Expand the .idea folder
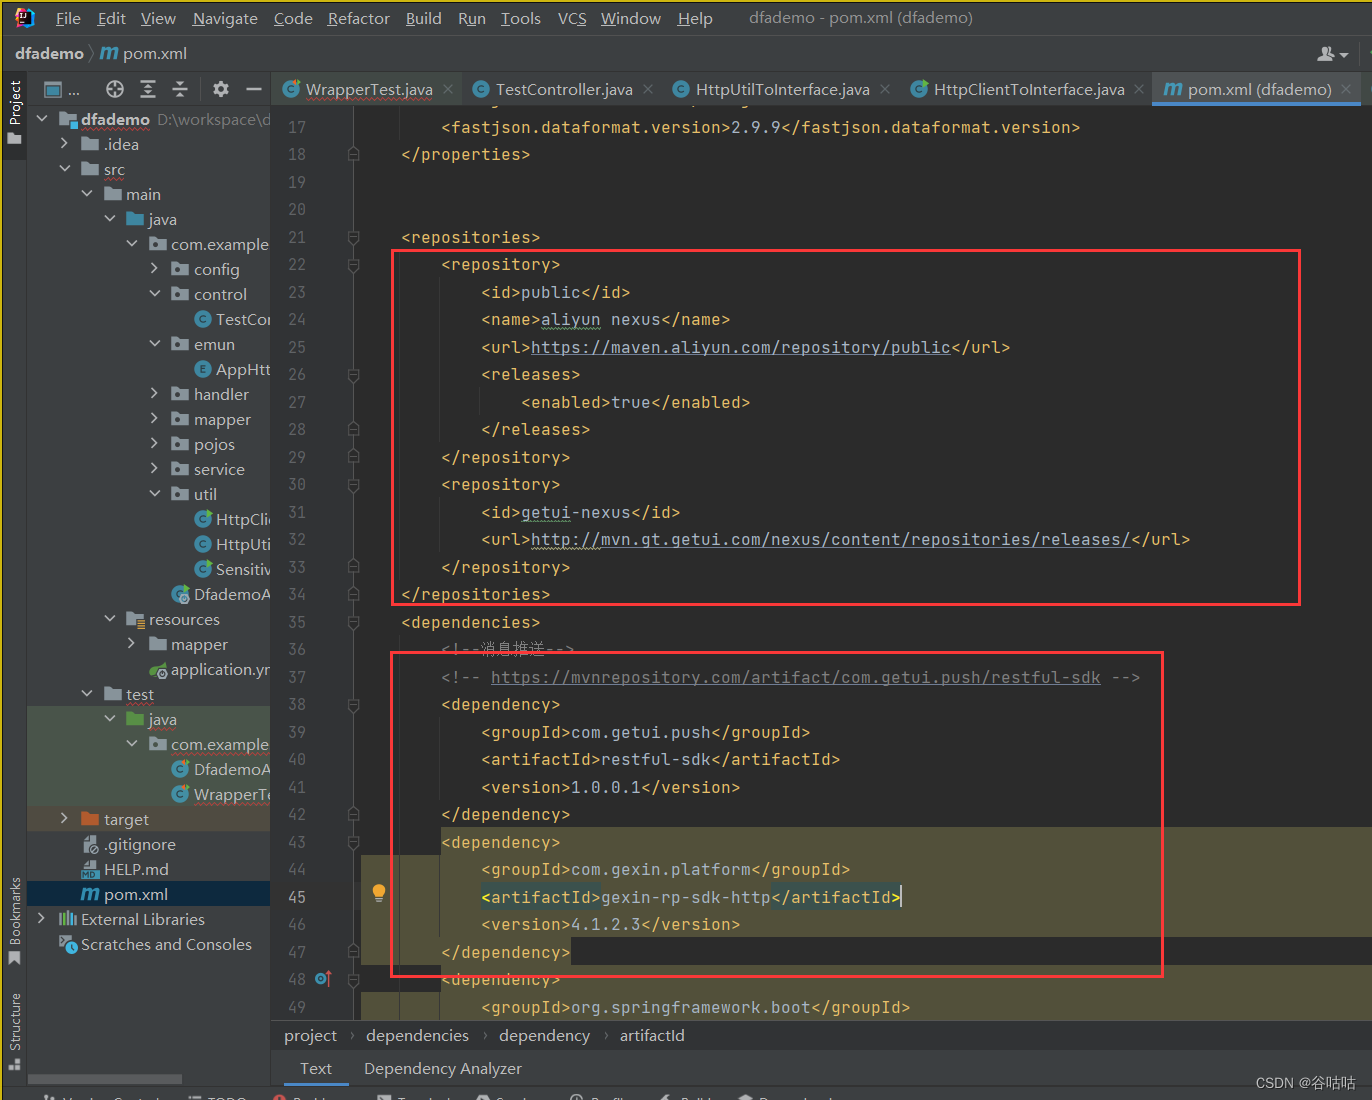The image size is (1372, 1100). click(64, 144)
